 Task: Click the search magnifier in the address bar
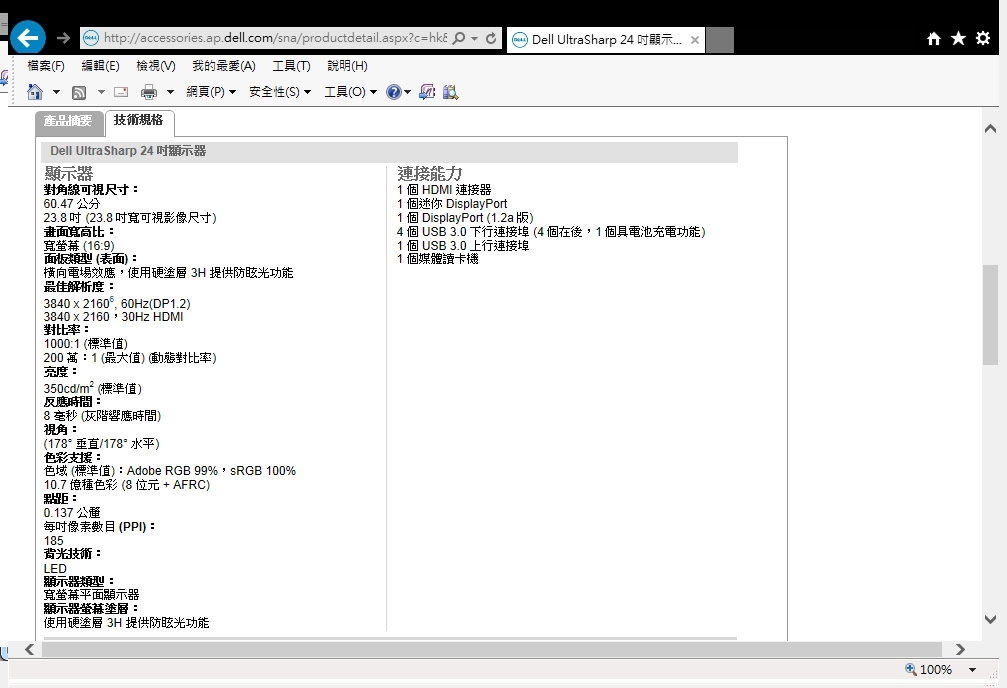pos(459,38)
